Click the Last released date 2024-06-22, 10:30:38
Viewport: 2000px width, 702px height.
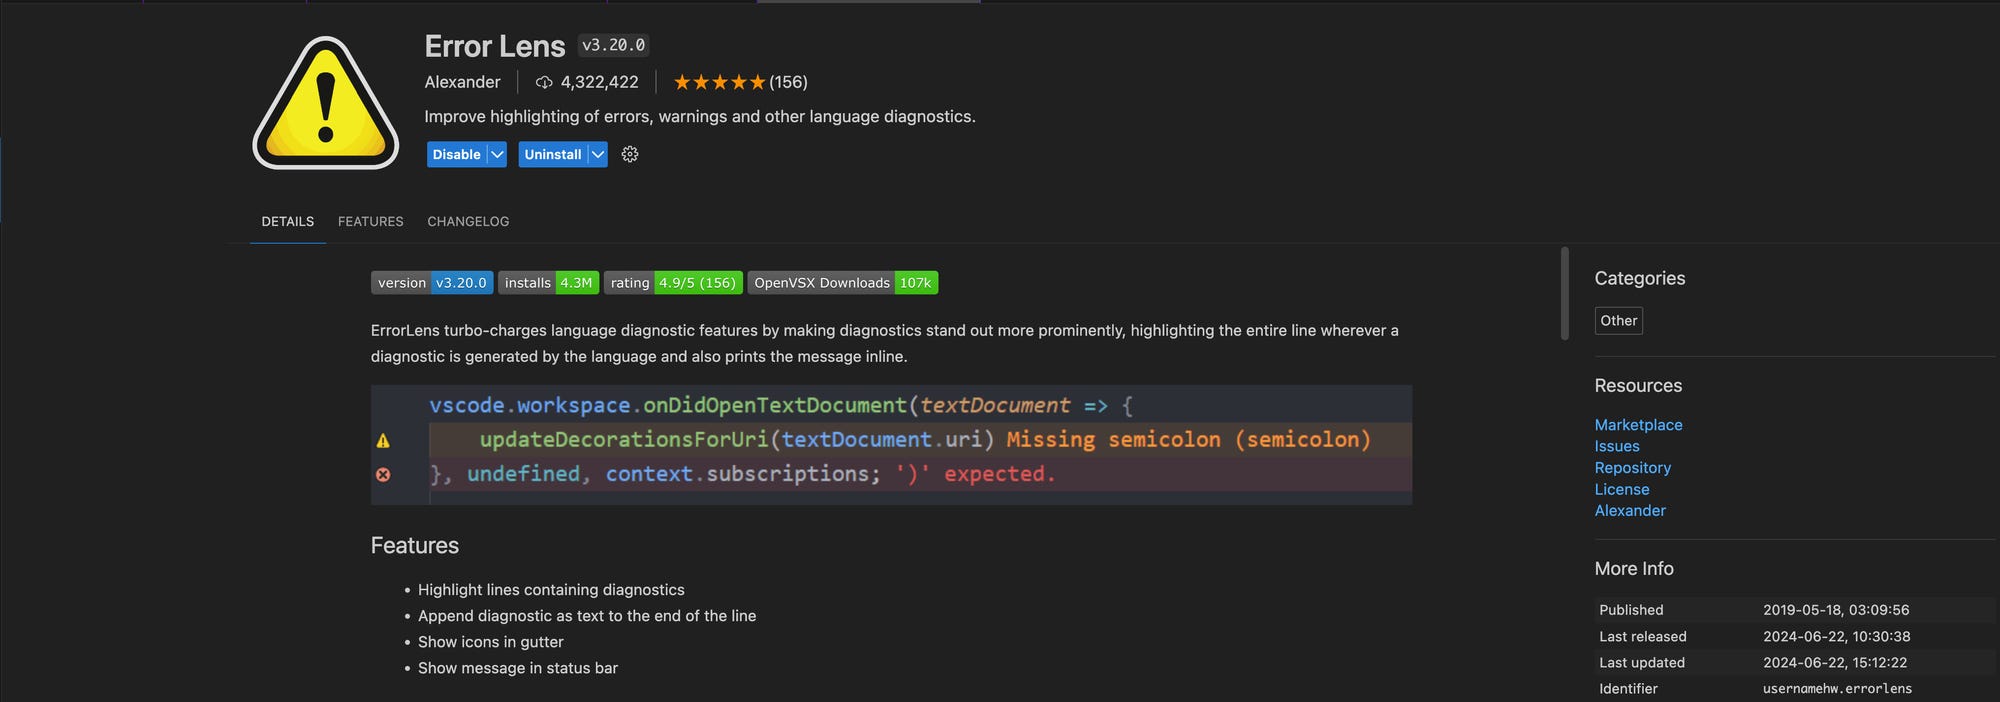(x=1836, y=636)
